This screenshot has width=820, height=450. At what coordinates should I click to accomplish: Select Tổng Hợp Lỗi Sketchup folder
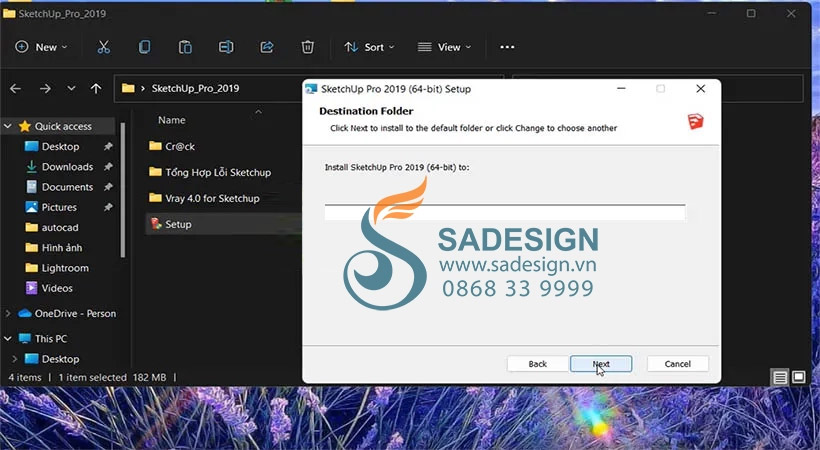click(x=218, y=172)
